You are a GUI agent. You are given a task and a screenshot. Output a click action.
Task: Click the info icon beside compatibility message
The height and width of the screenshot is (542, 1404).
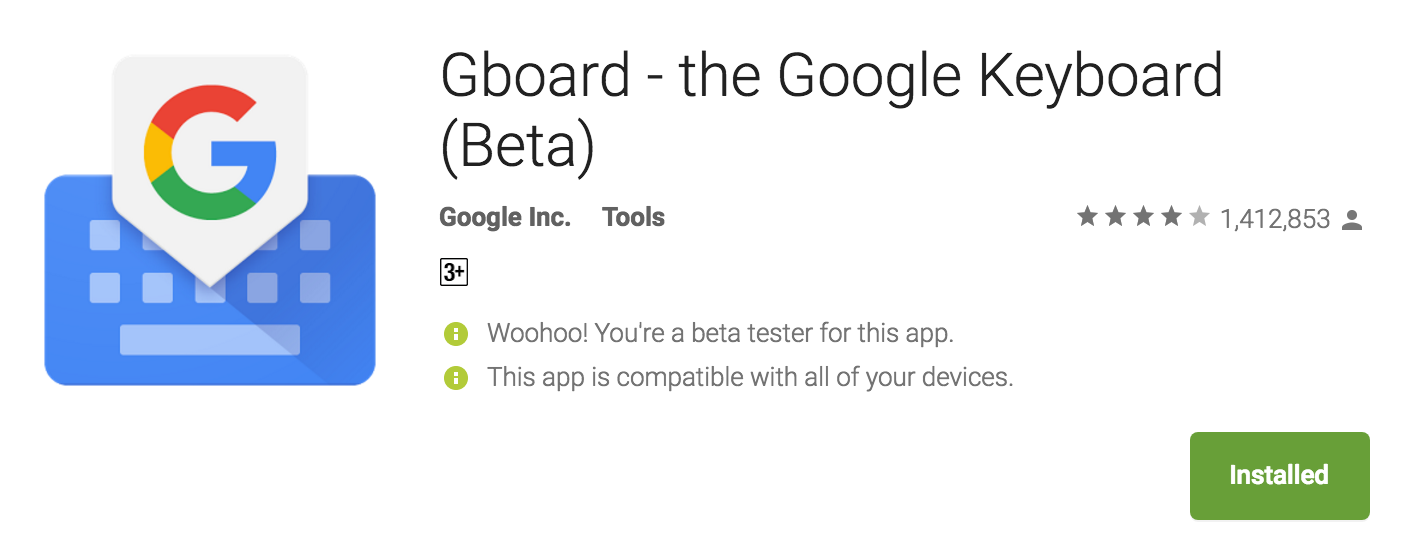[x=455, y=378]
